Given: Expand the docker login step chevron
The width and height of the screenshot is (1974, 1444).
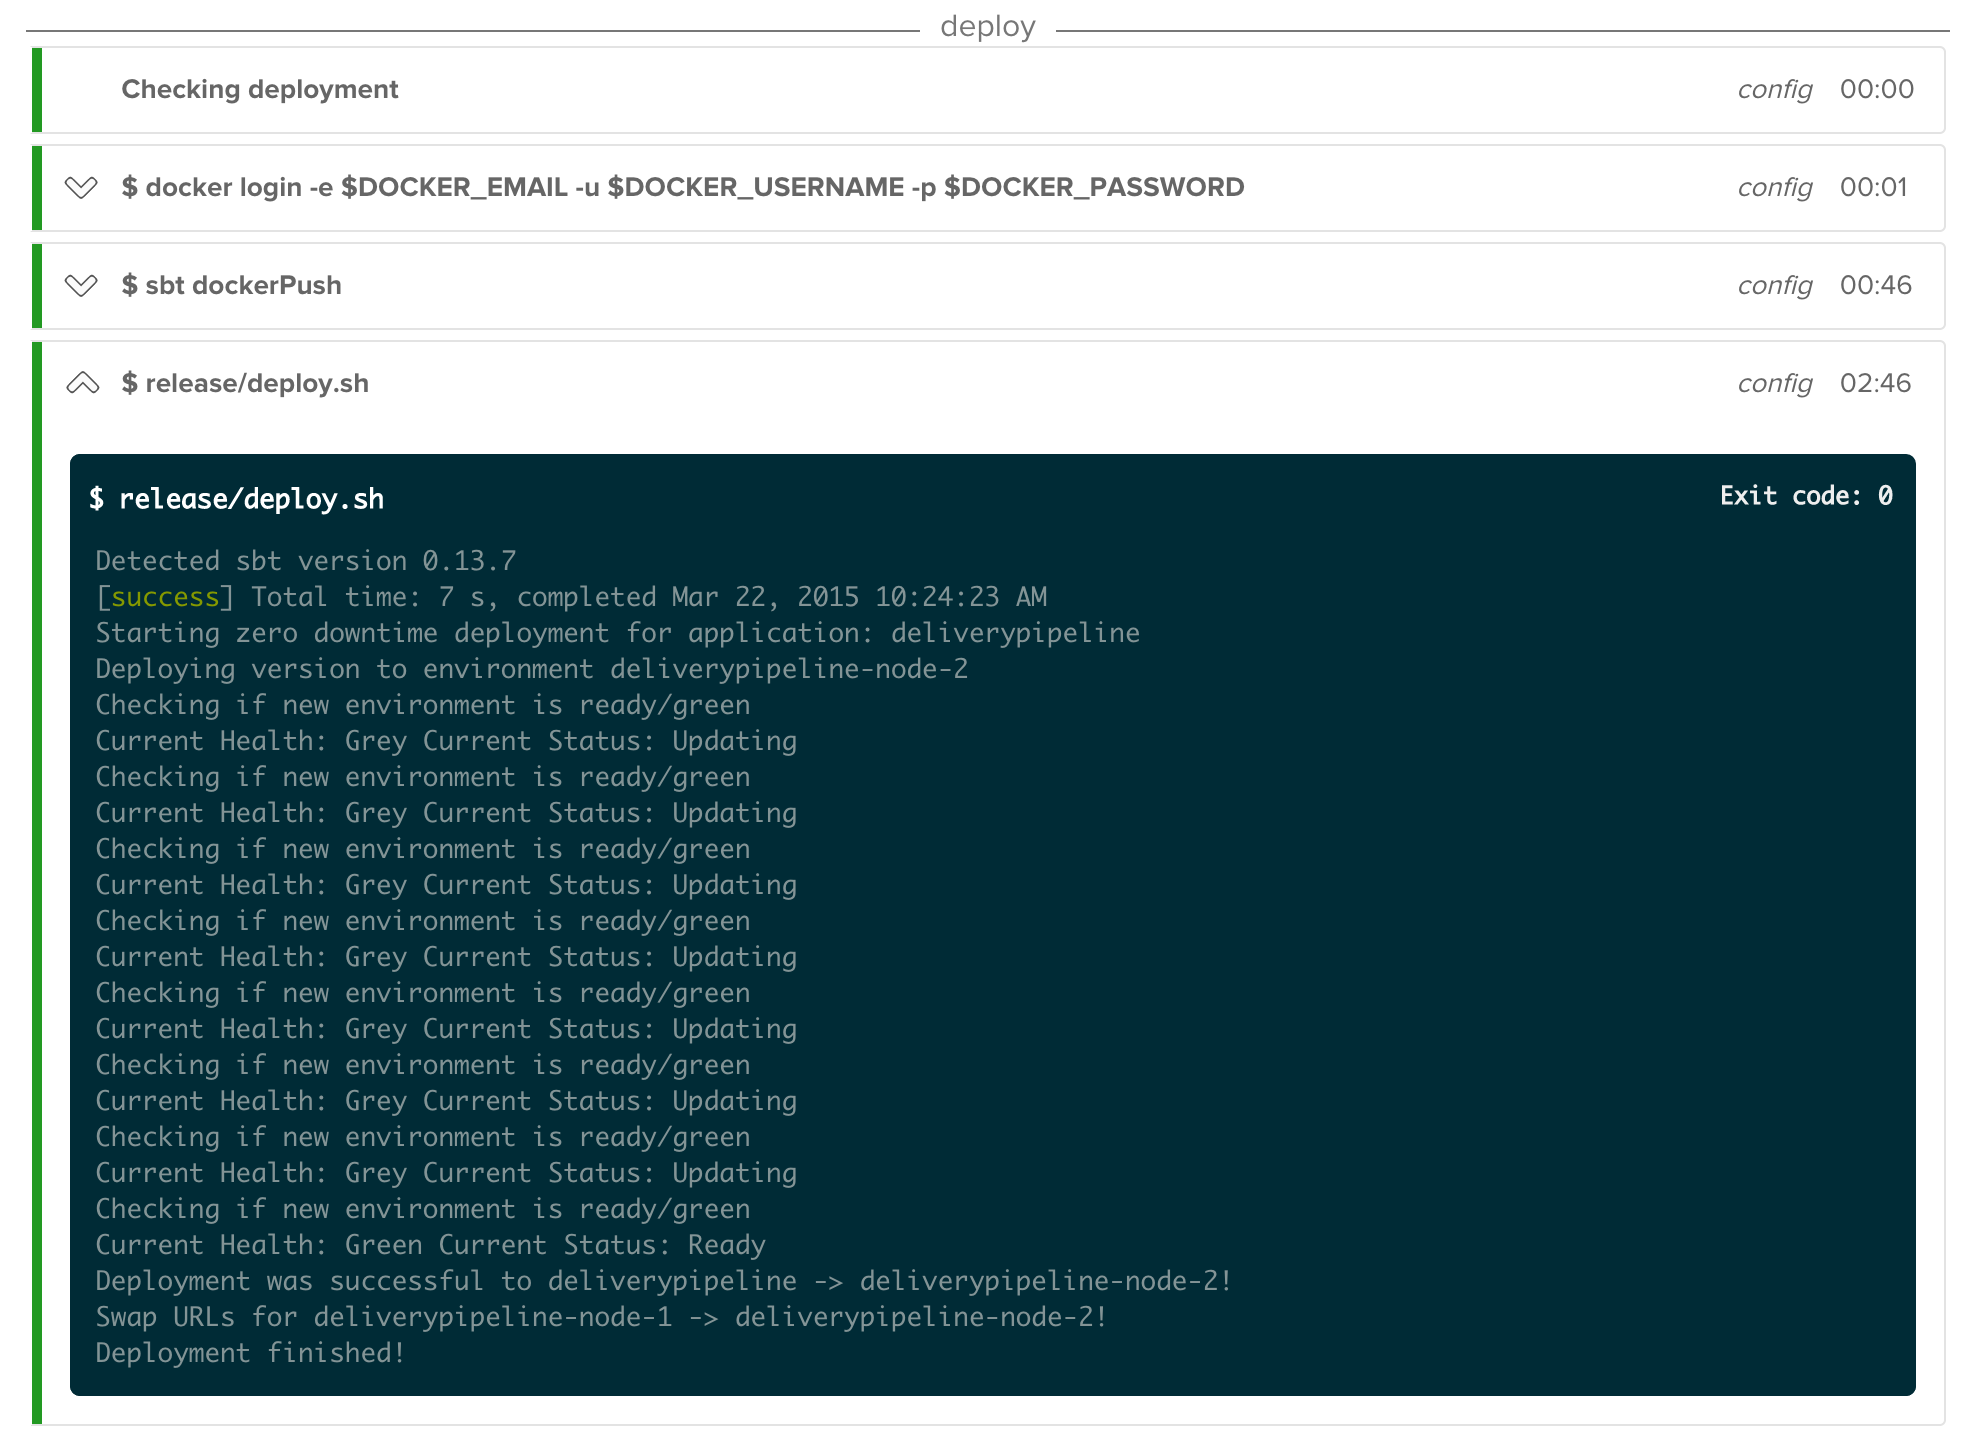Looking at the screenshot, I should [81, 187].
